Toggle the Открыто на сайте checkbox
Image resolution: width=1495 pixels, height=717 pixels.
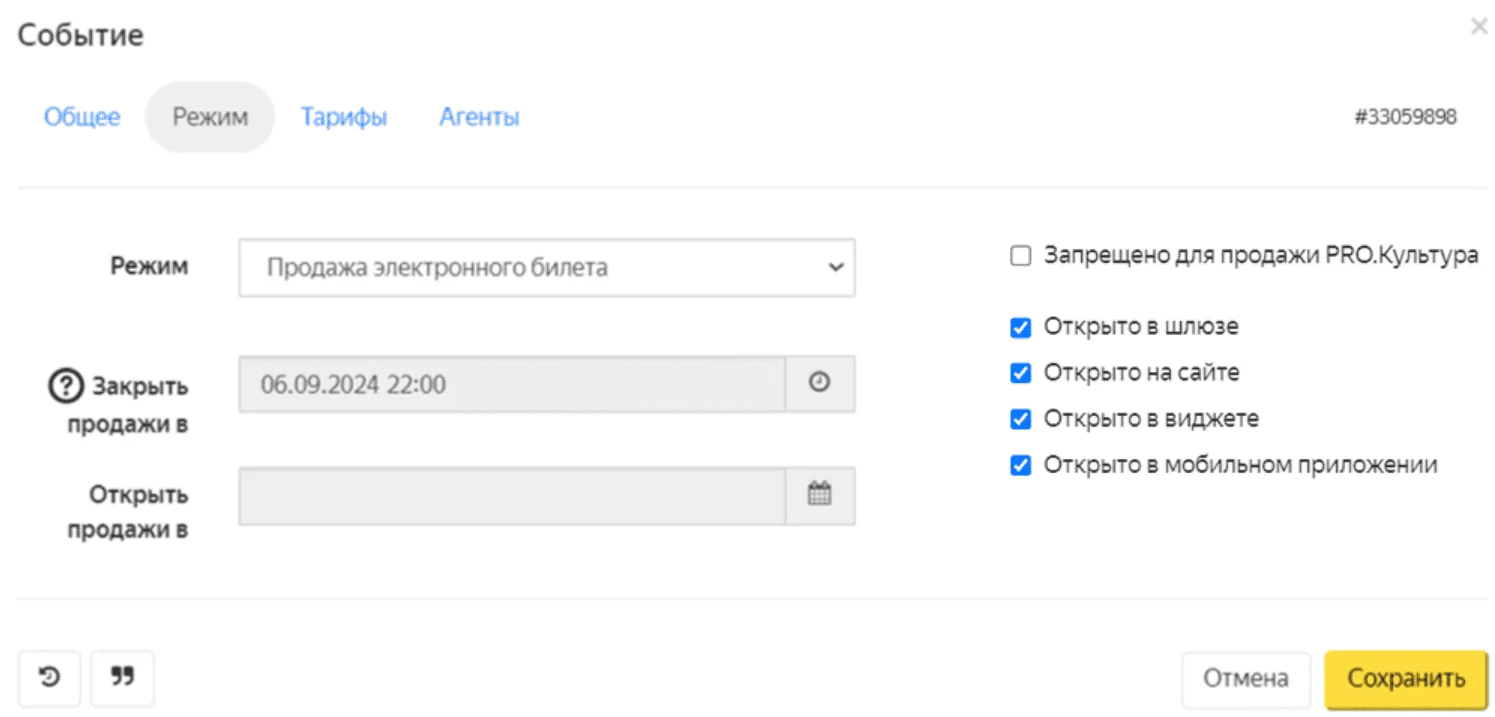pos(1020,373)
